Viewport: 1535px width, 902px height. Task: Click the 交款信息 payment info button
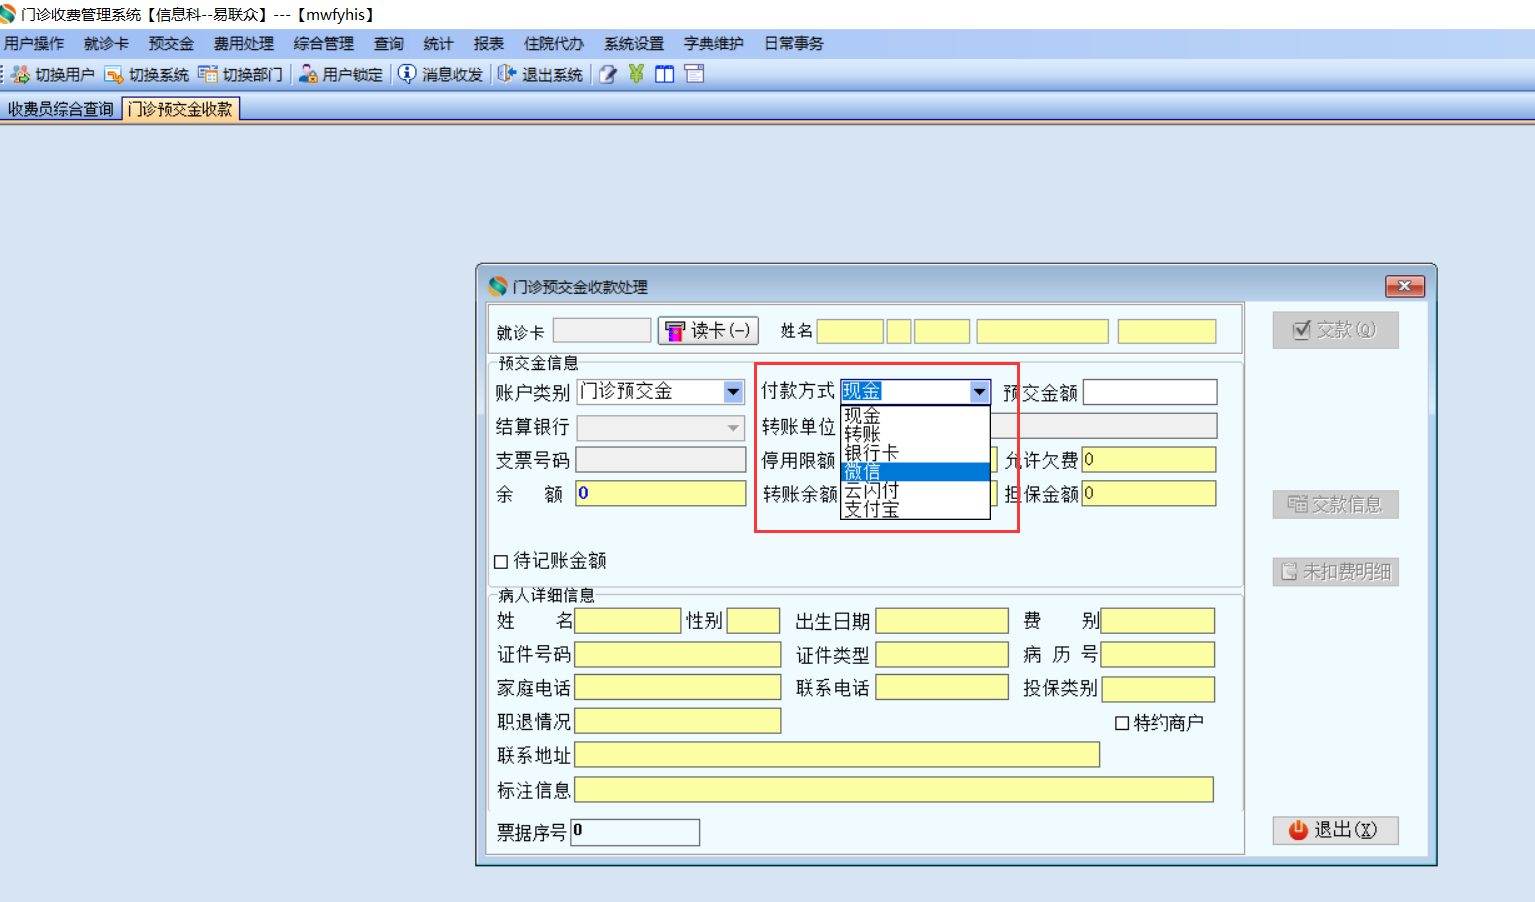[x=1335, y=505]
